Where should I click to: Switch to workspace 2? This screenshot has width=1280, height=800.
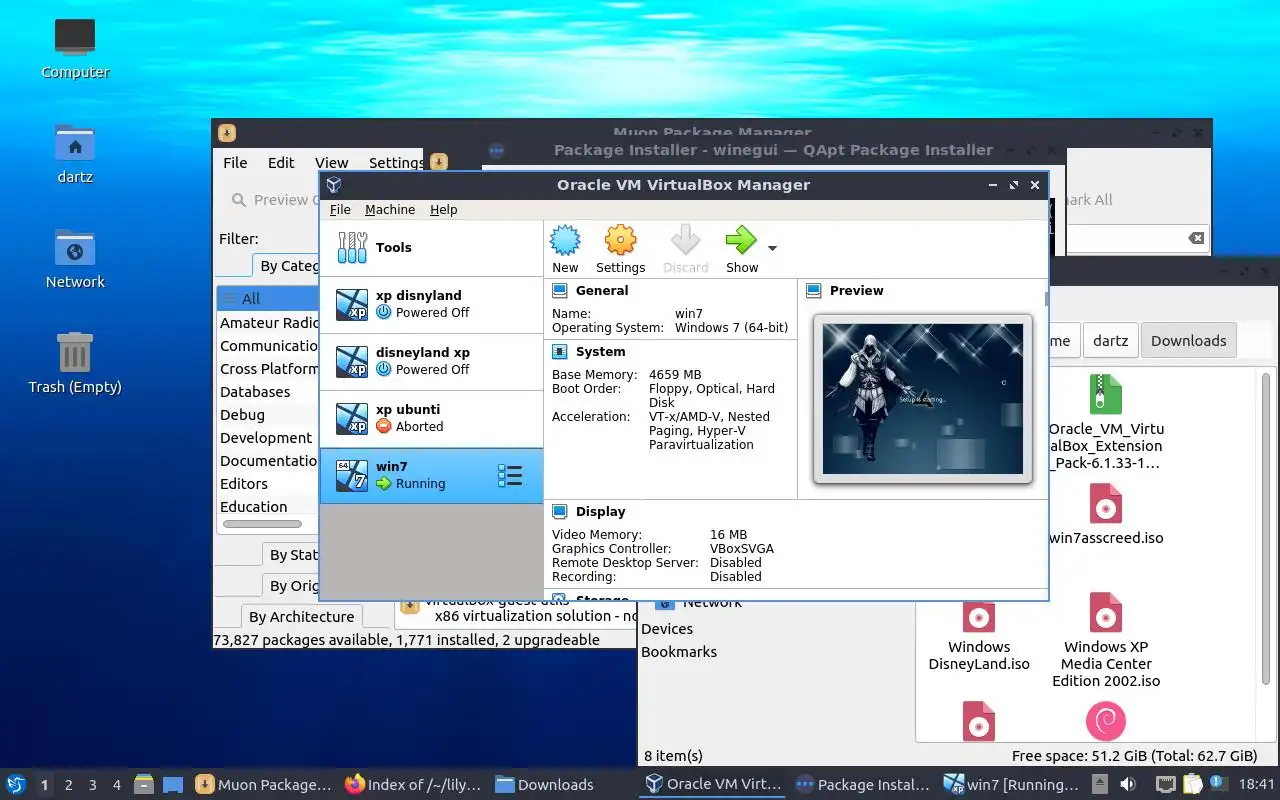pyautogui.click(x=69, y=785)
